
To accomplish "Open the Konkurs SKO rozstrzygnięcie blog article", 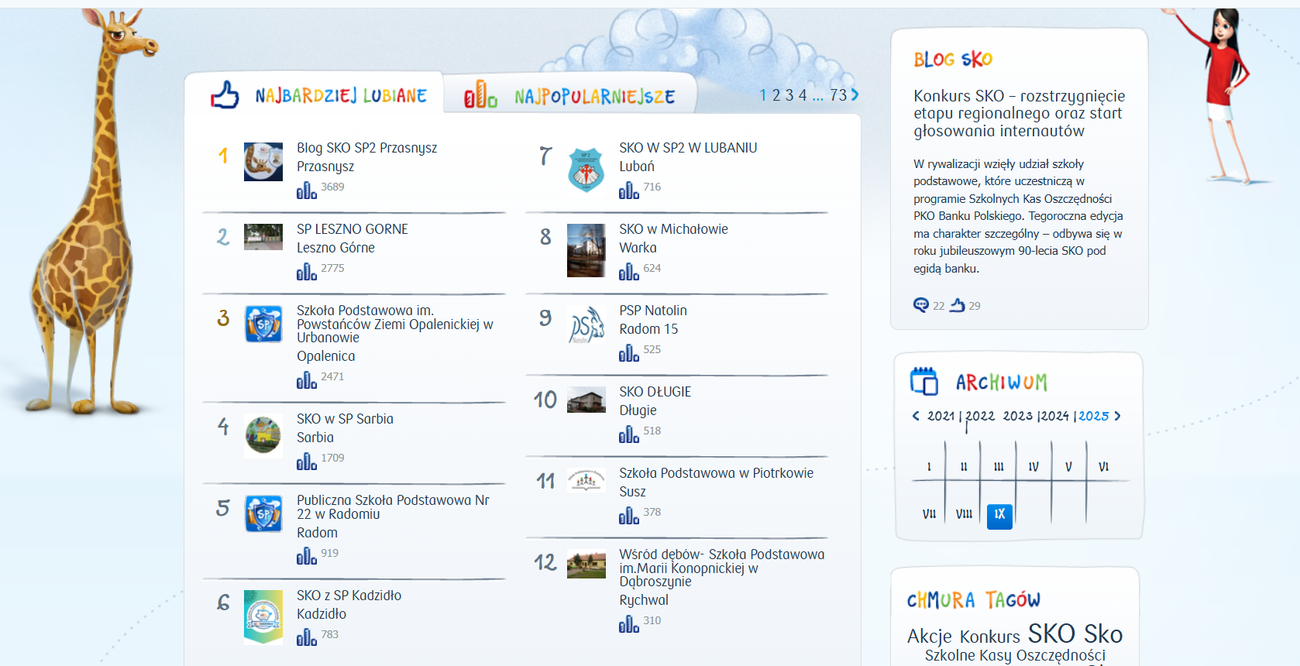I will (x=1019, y=113).
